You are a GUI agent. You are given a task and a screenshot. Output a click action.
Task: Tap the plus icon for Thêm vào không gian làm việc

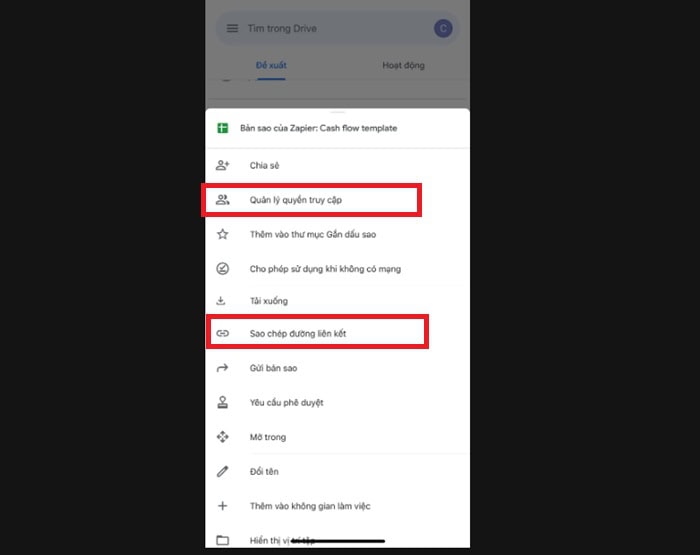coord(222,506)
